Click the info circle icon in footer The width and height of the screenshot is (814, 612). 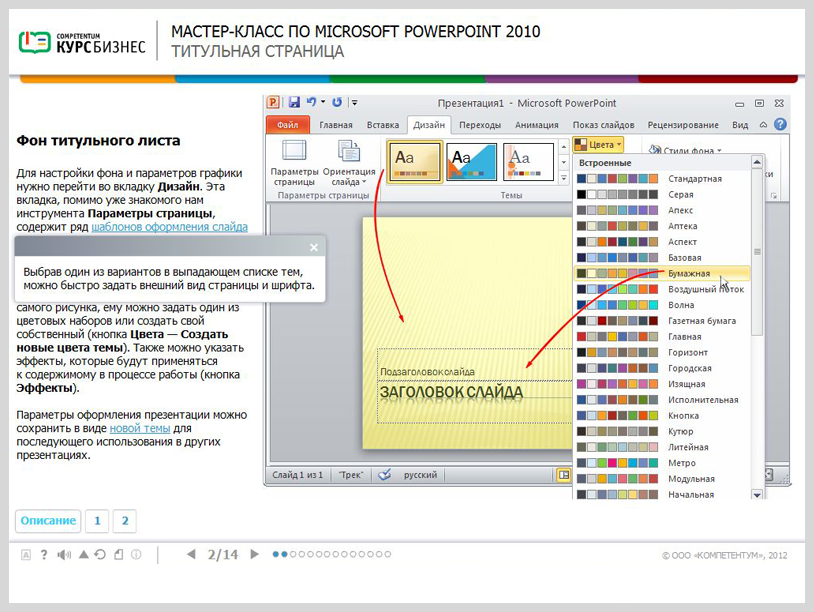(136, 555)
